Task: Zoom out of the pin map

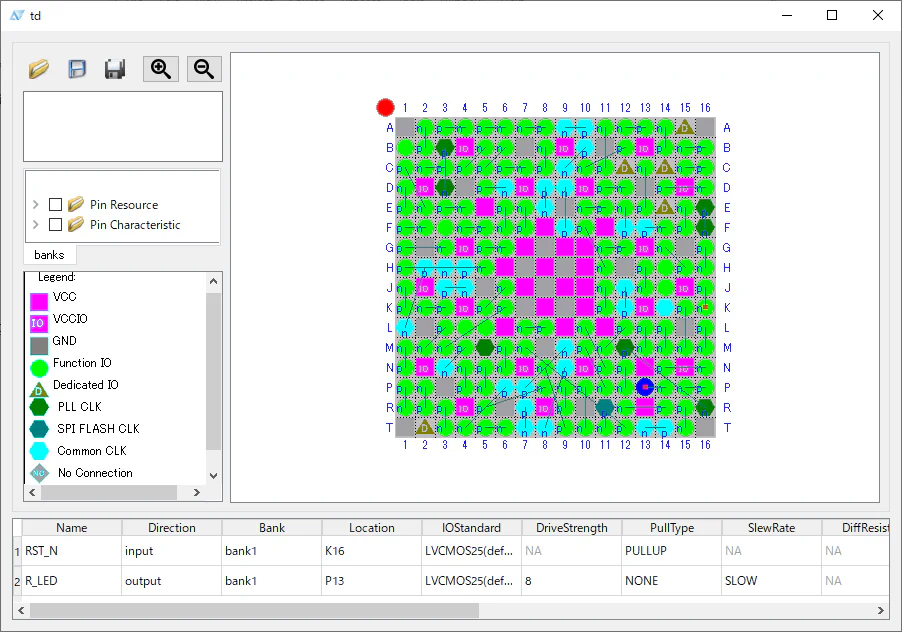Action: 204,69
